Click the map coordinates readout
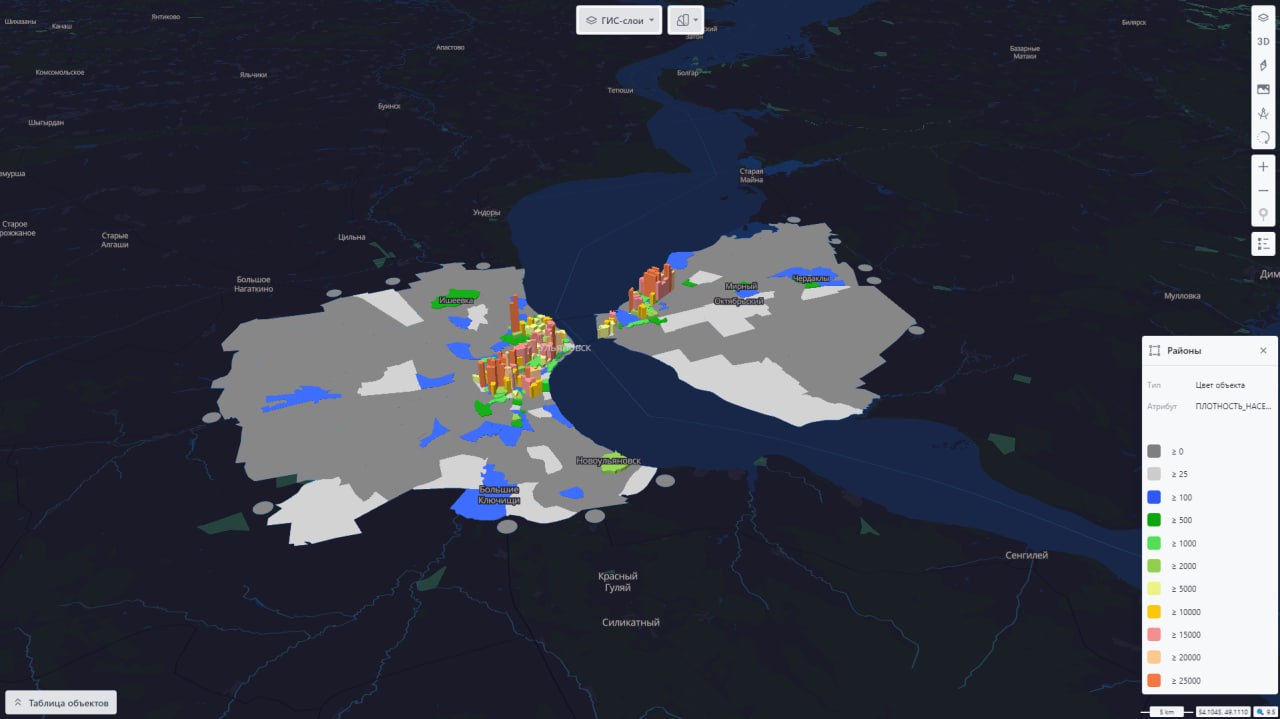This screenshot has width=1280, height=719. 1222,712
